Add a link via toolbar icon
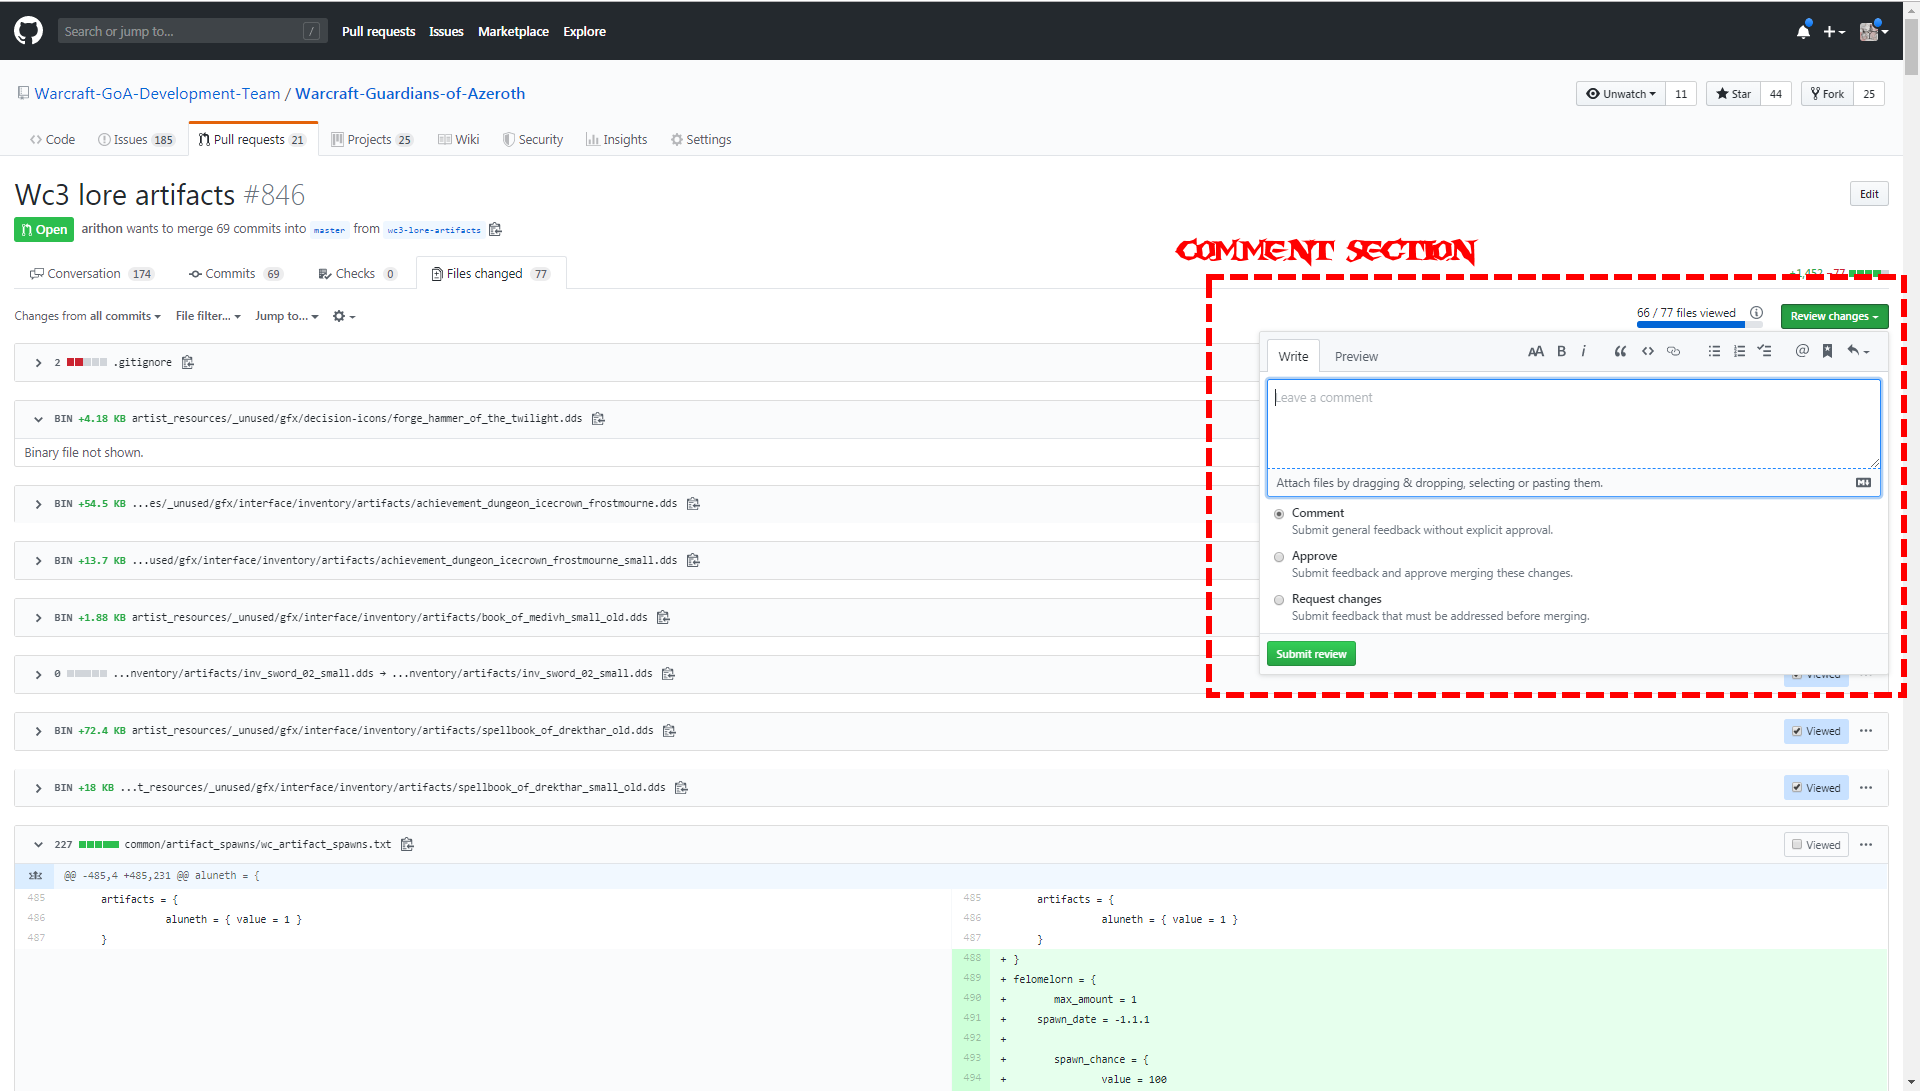The height and width of the screenshot is (1091, 1920). (1673, 351)
